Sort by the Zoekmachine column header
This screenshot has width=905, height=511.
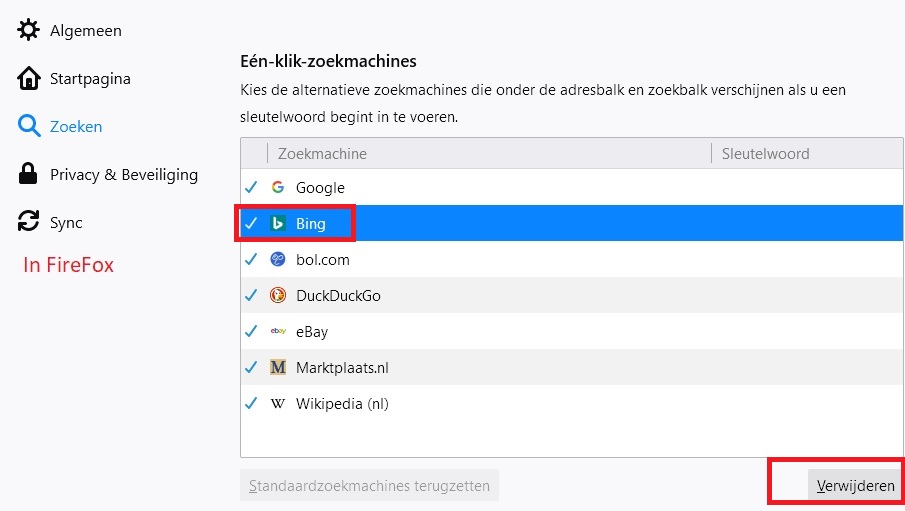pos(322,154)
